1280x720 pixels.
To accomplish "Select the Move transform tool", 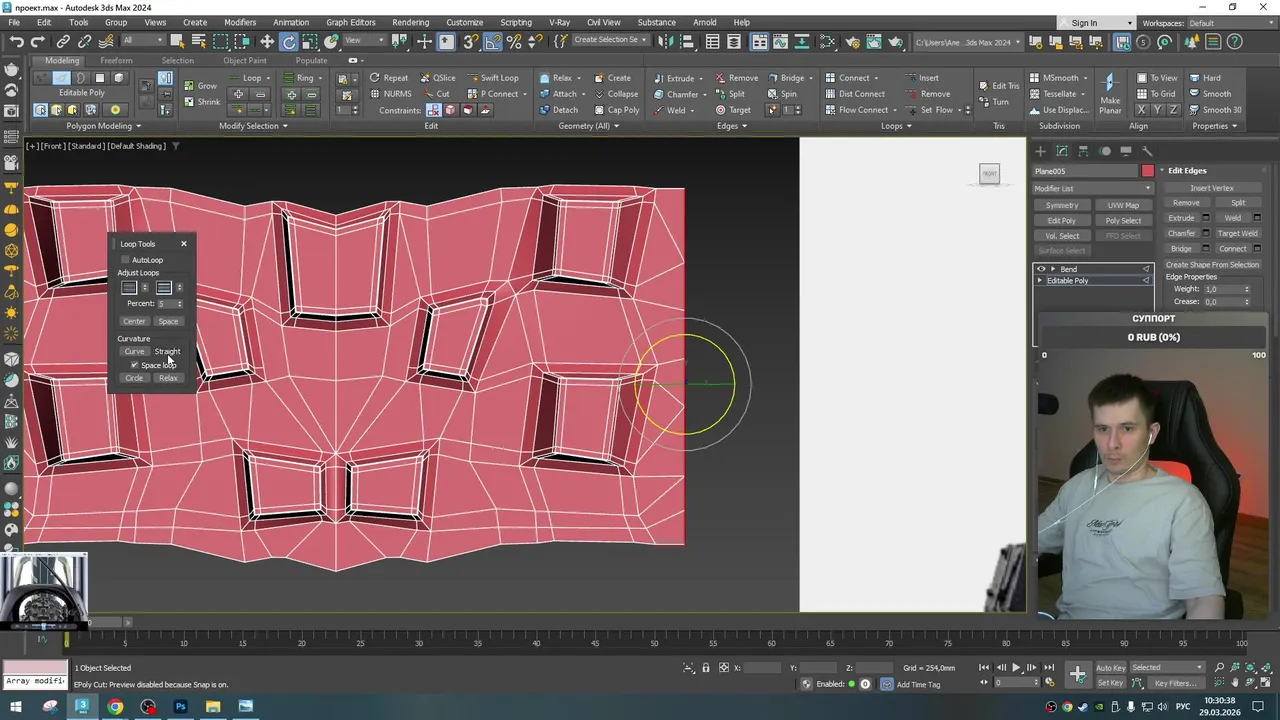I will tap(267, 41).
